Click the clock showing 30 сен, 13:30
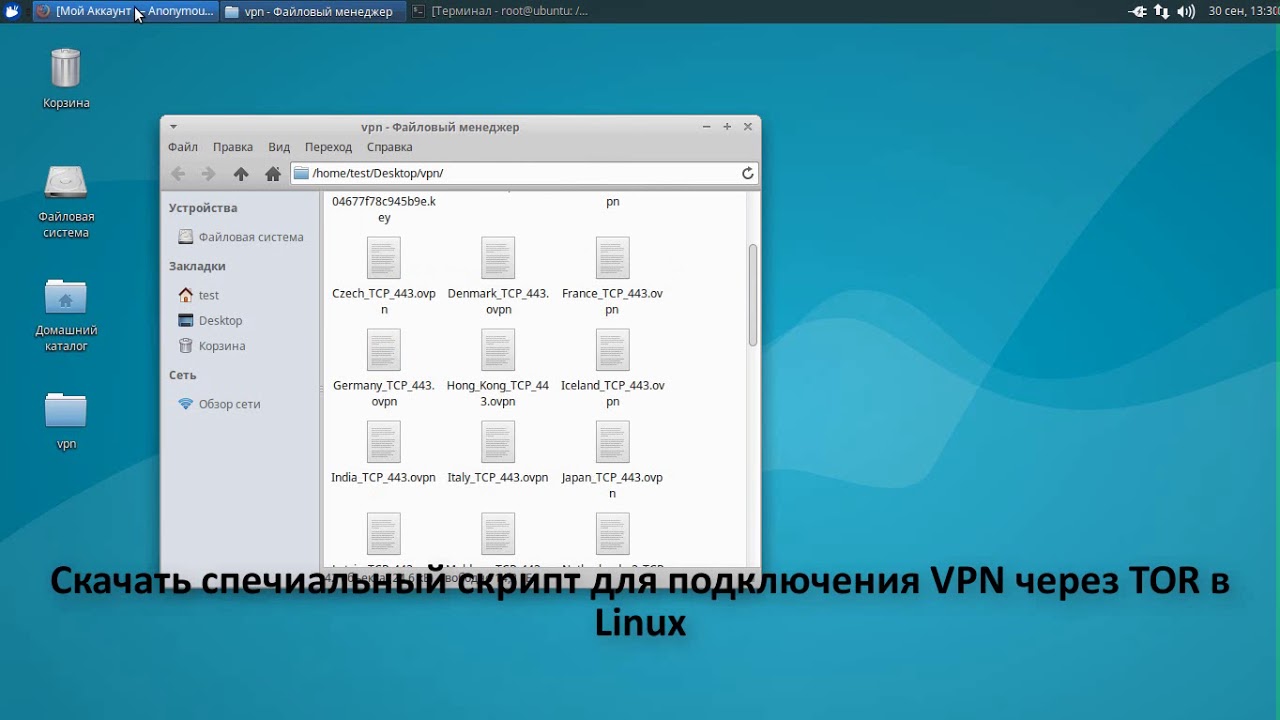 pyautogui.click(x=1243, y=11)
